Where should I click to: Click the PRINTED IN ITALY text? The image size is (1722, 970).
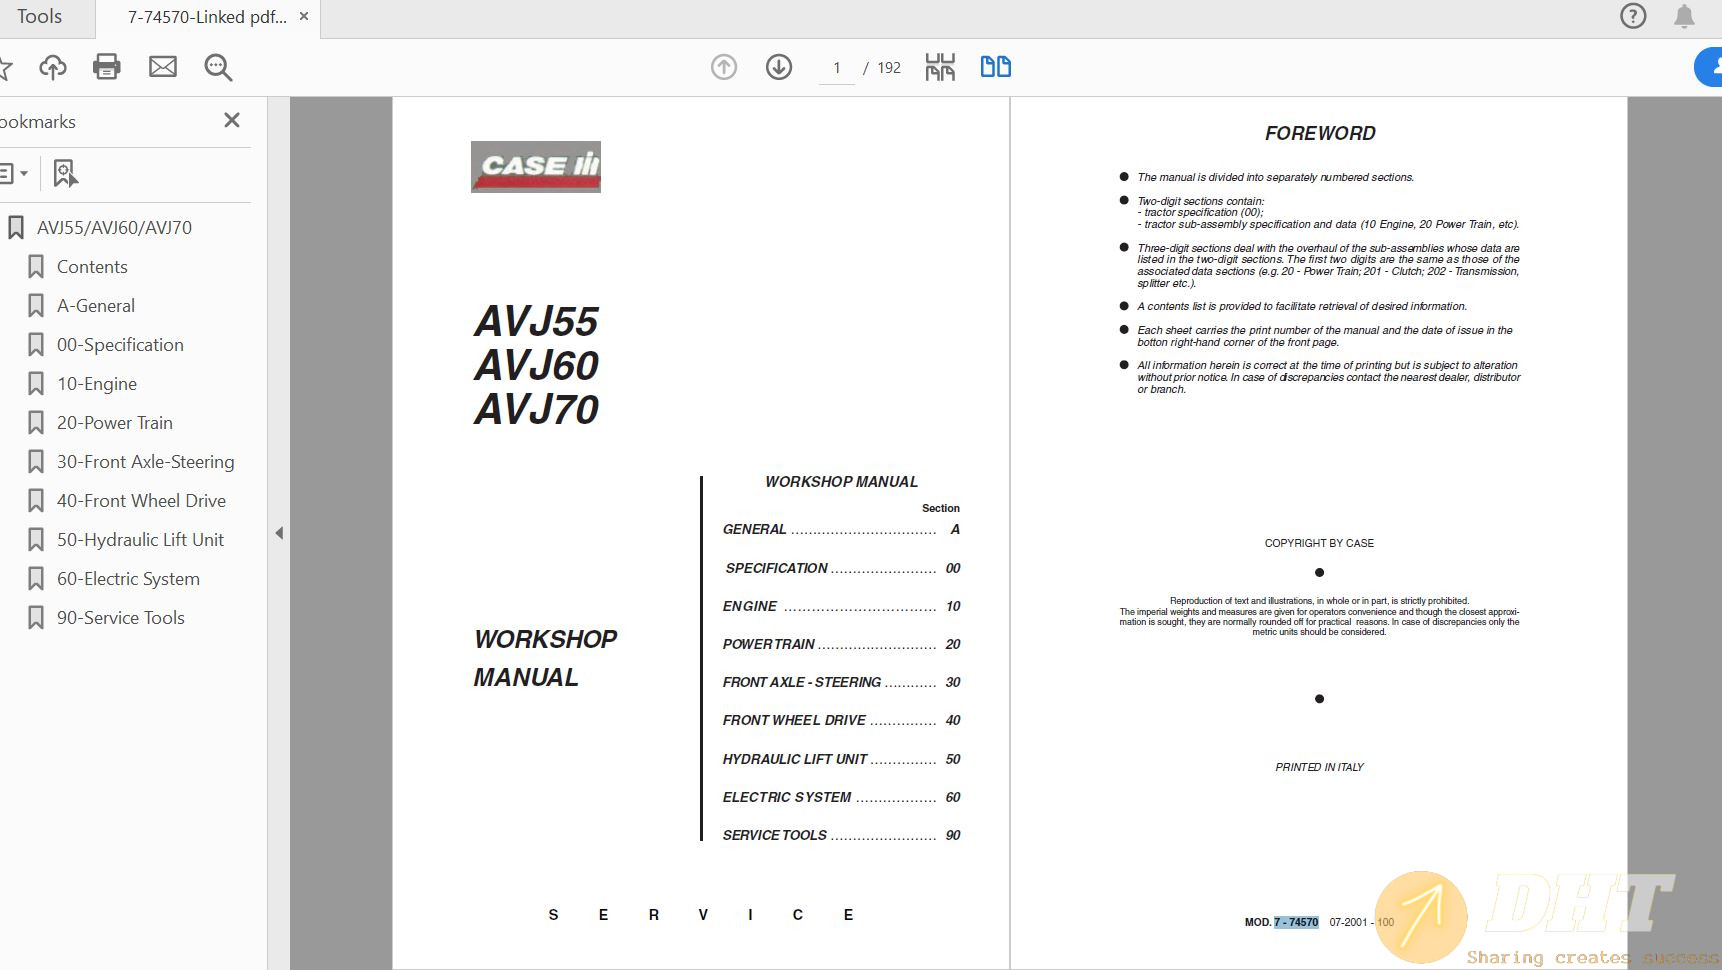click(1319, 767)
